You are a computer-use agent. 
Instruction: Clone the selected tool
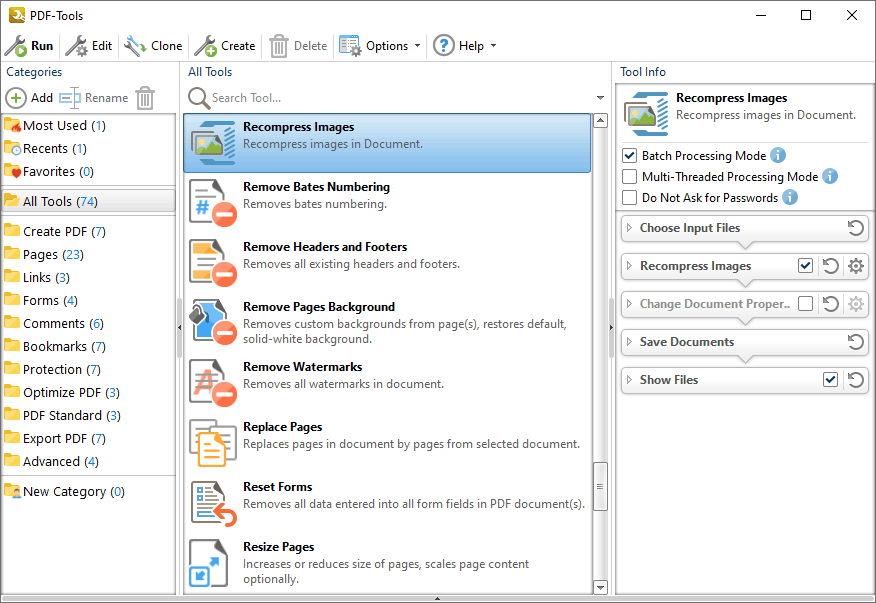(x=154, y=46)
